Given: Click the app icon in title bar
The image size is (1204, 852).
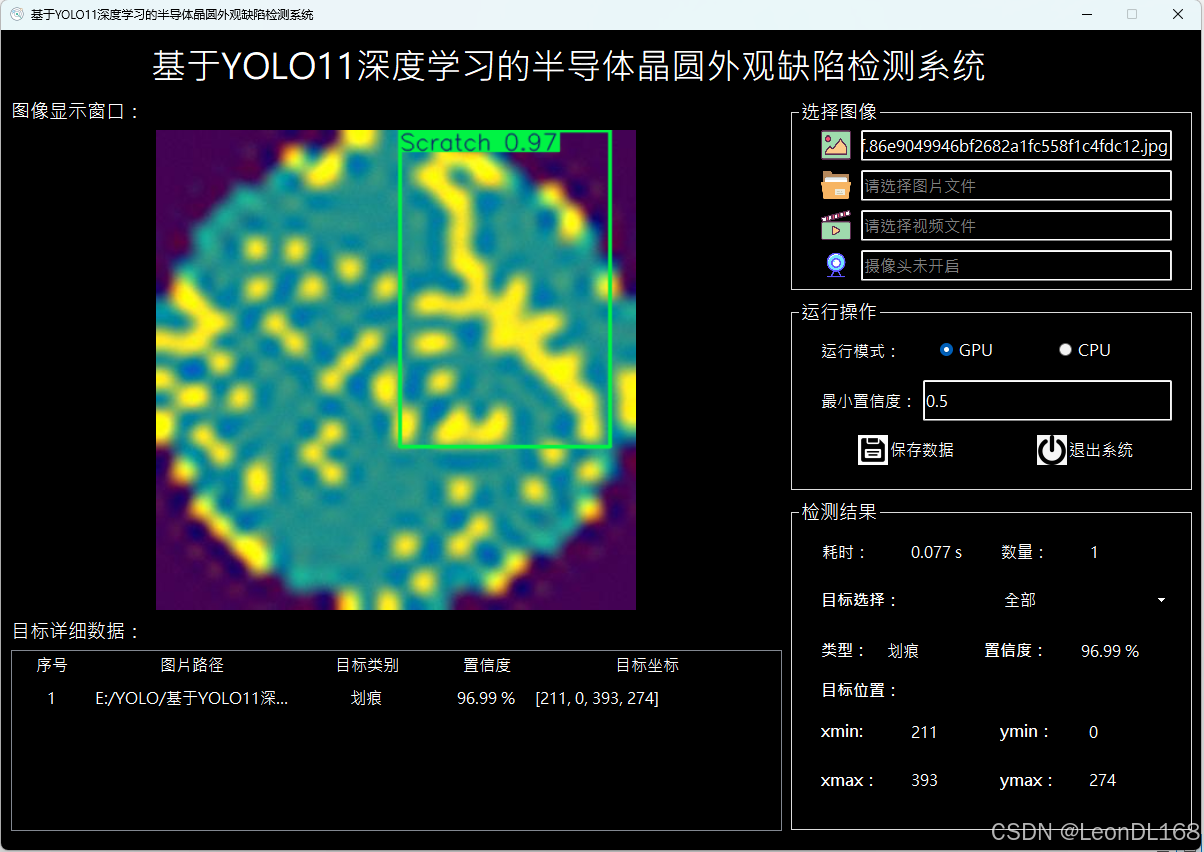Looking at the screenshot, I should point(16,14).
